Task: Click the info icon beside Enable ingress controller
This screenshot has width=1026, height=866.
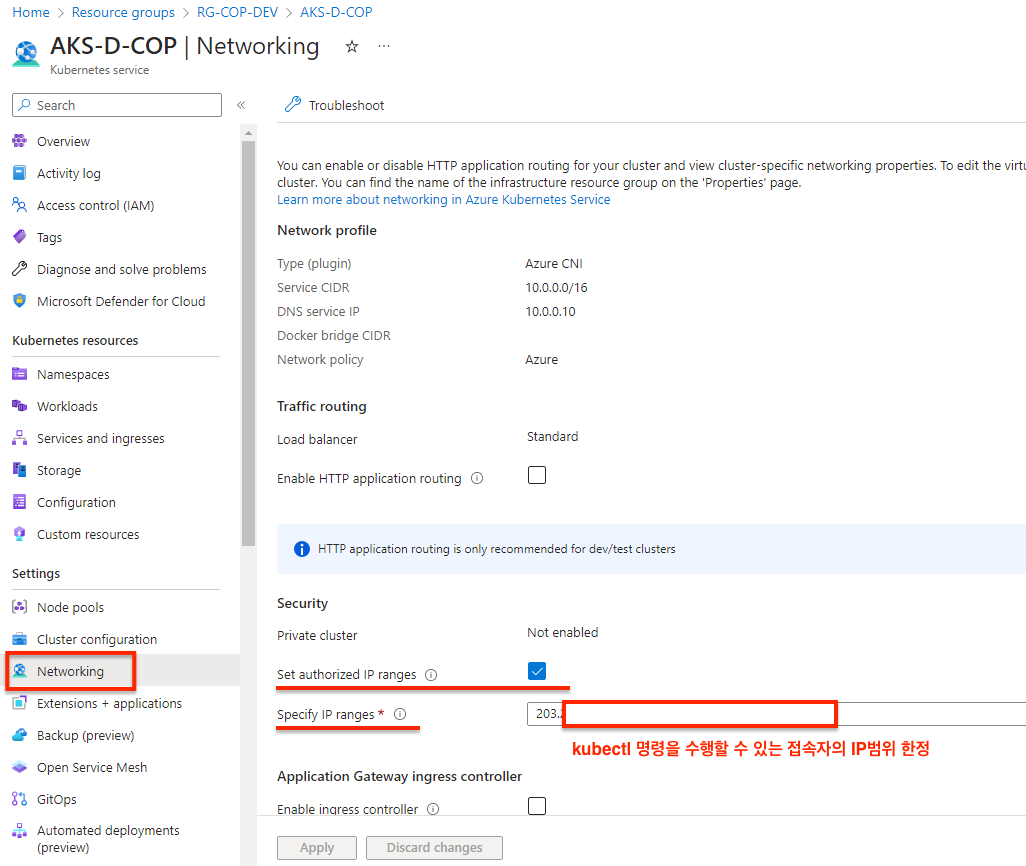Action: coord(433,809)
